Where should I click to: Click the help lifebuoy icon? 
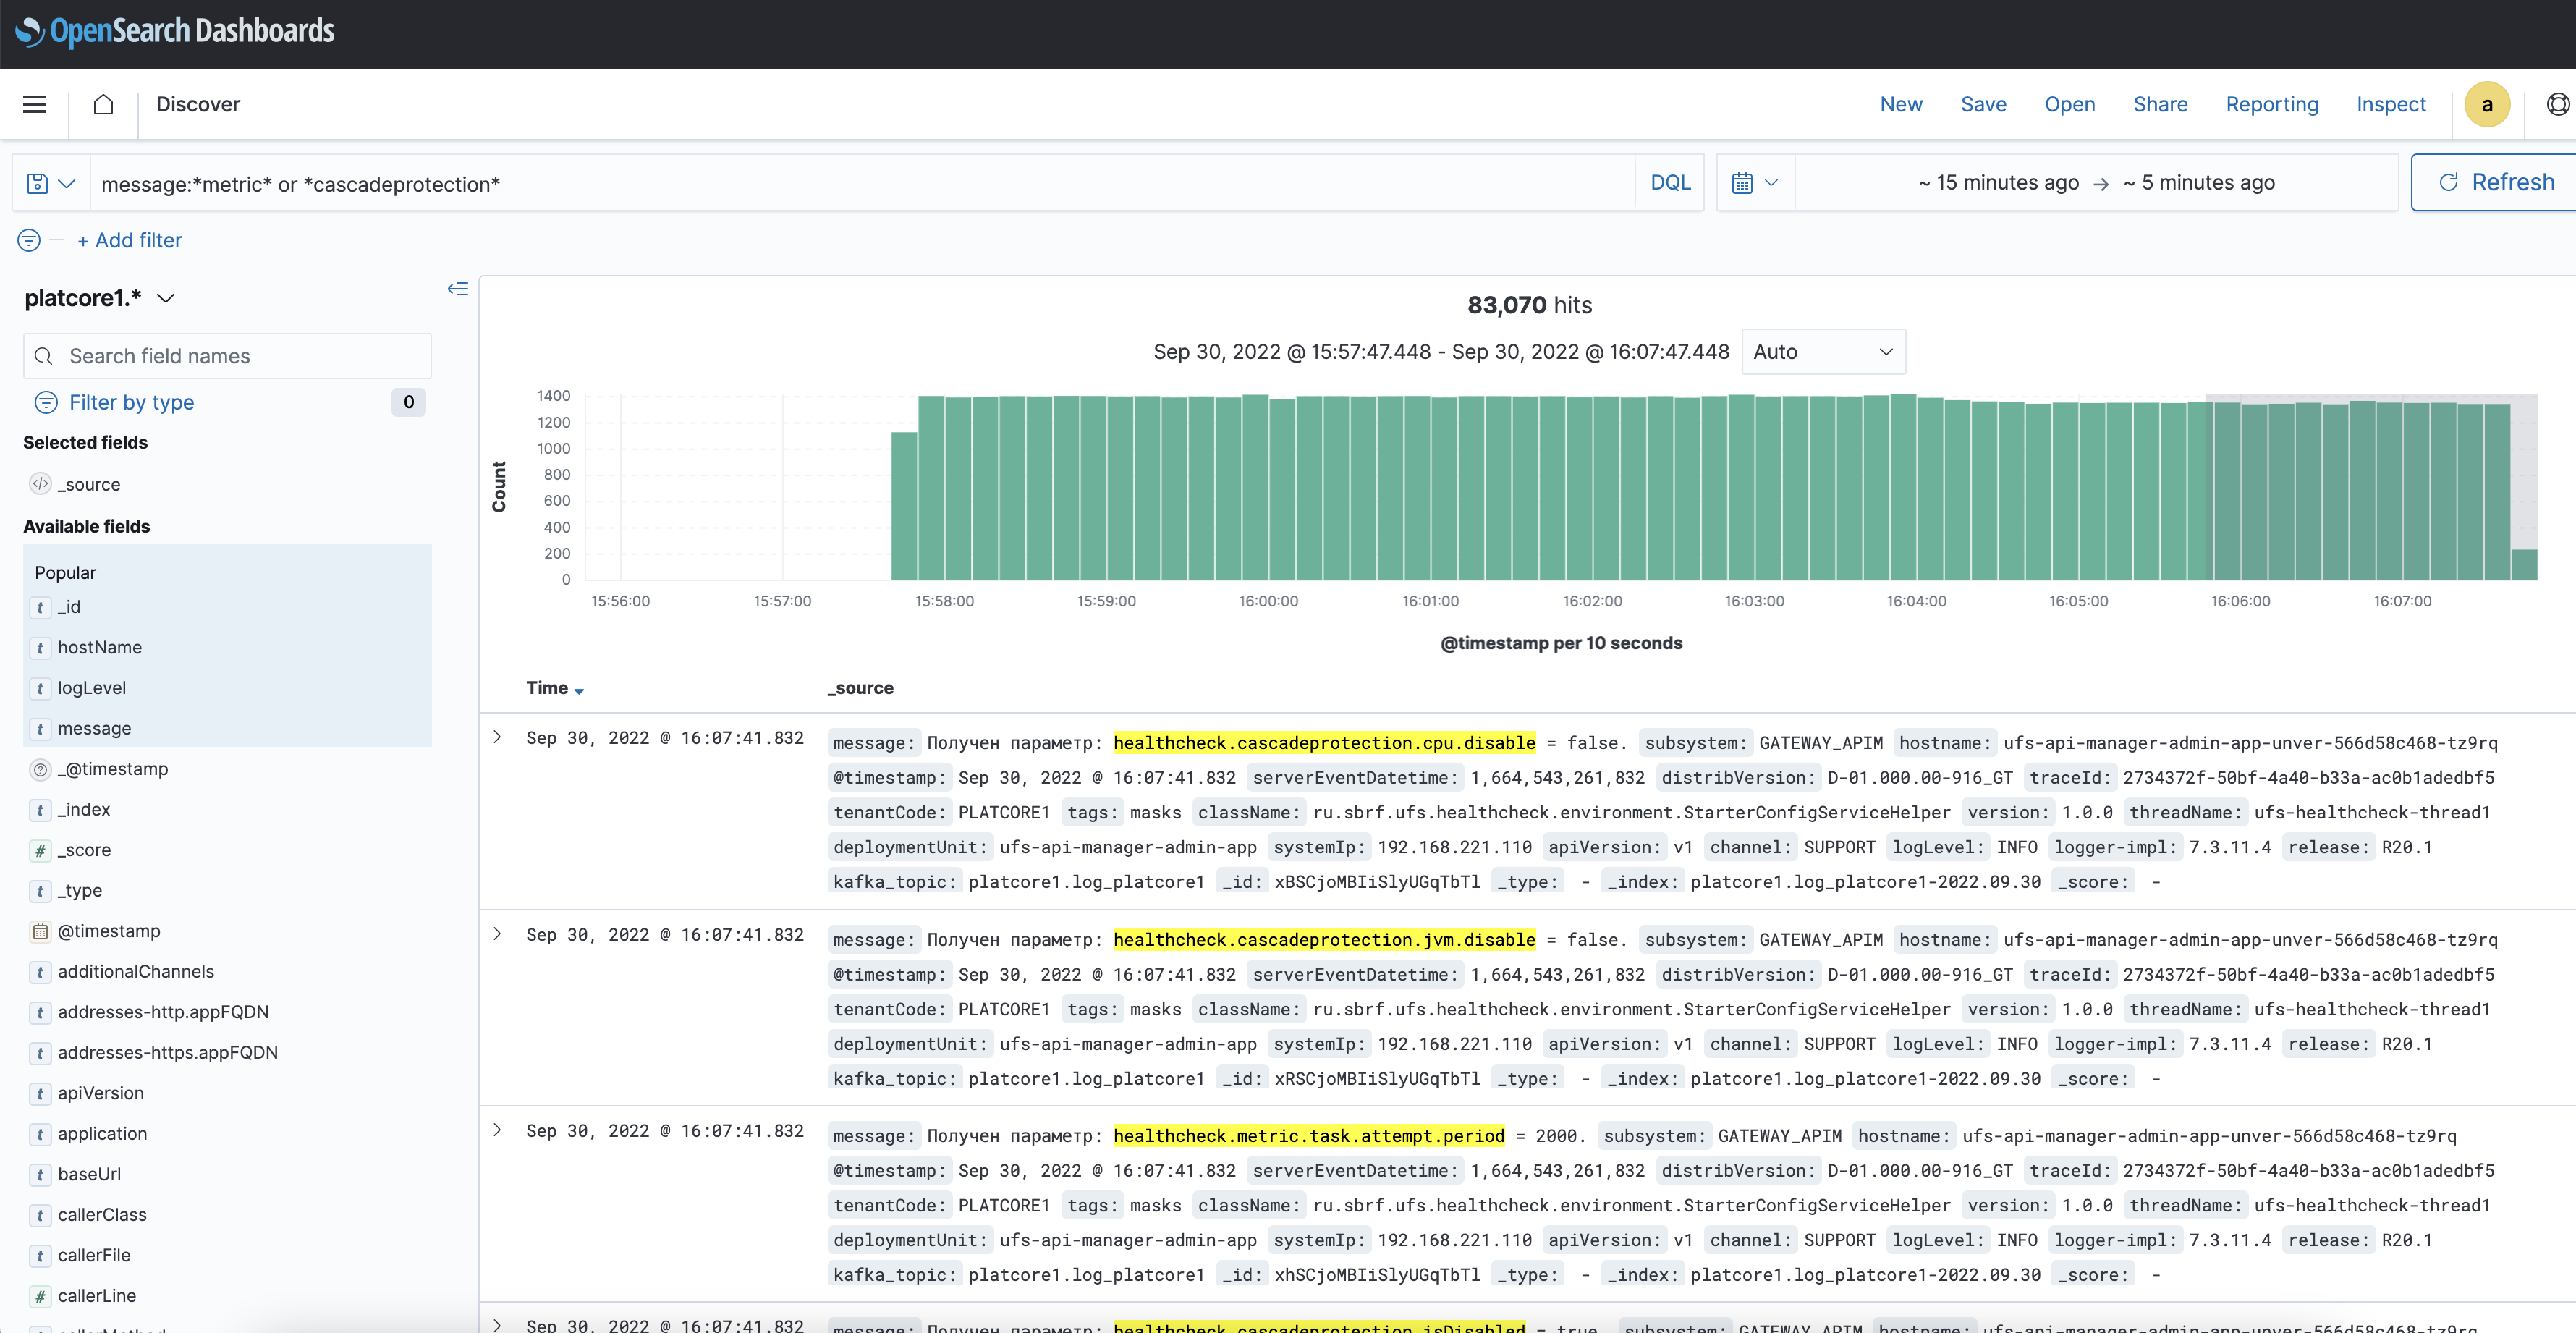[2558, 104]
